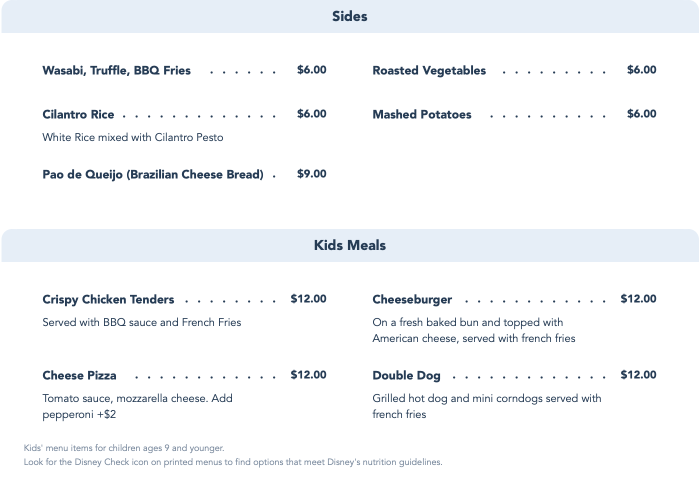The image size is (700, 498).
Task: Click the Roasted Vegetables item name
Action: click(429, 71)
